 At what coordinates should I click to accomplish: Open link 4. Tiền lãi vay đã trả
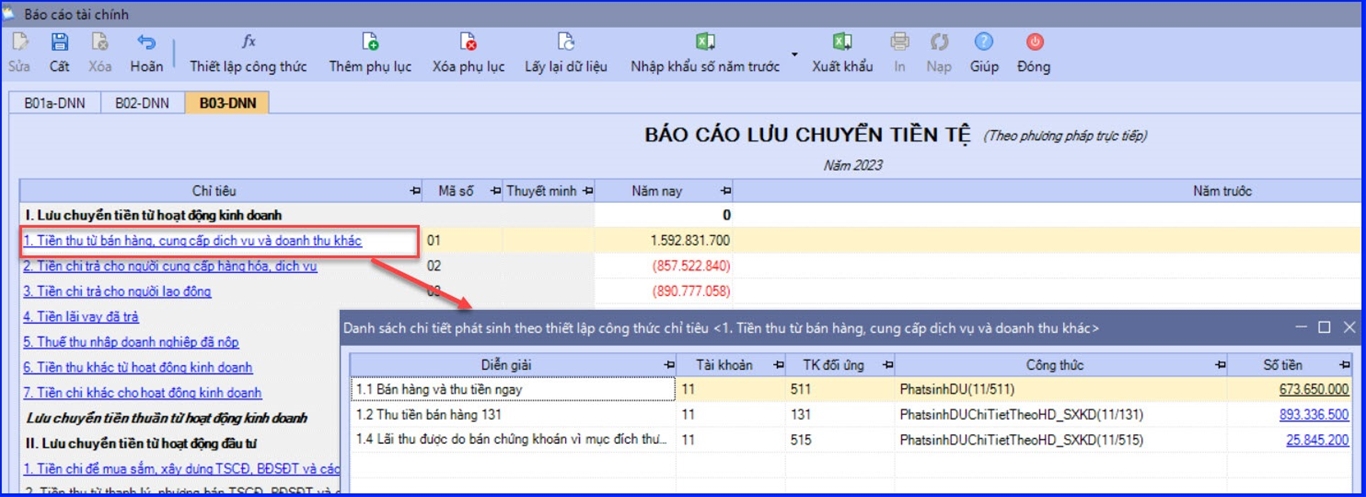pyautogui.click(x=81, y=317)
